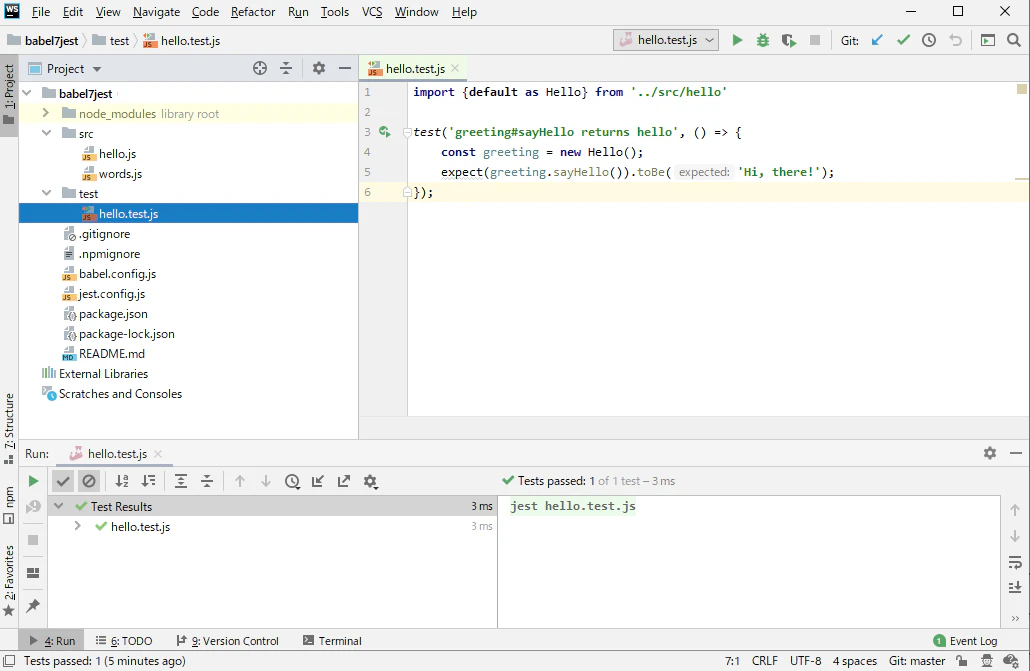Image resolution: width=1030 pixels, height=671 pixels.
Task: Click the Git Update Project arrow
Action: tap(877, 41)
